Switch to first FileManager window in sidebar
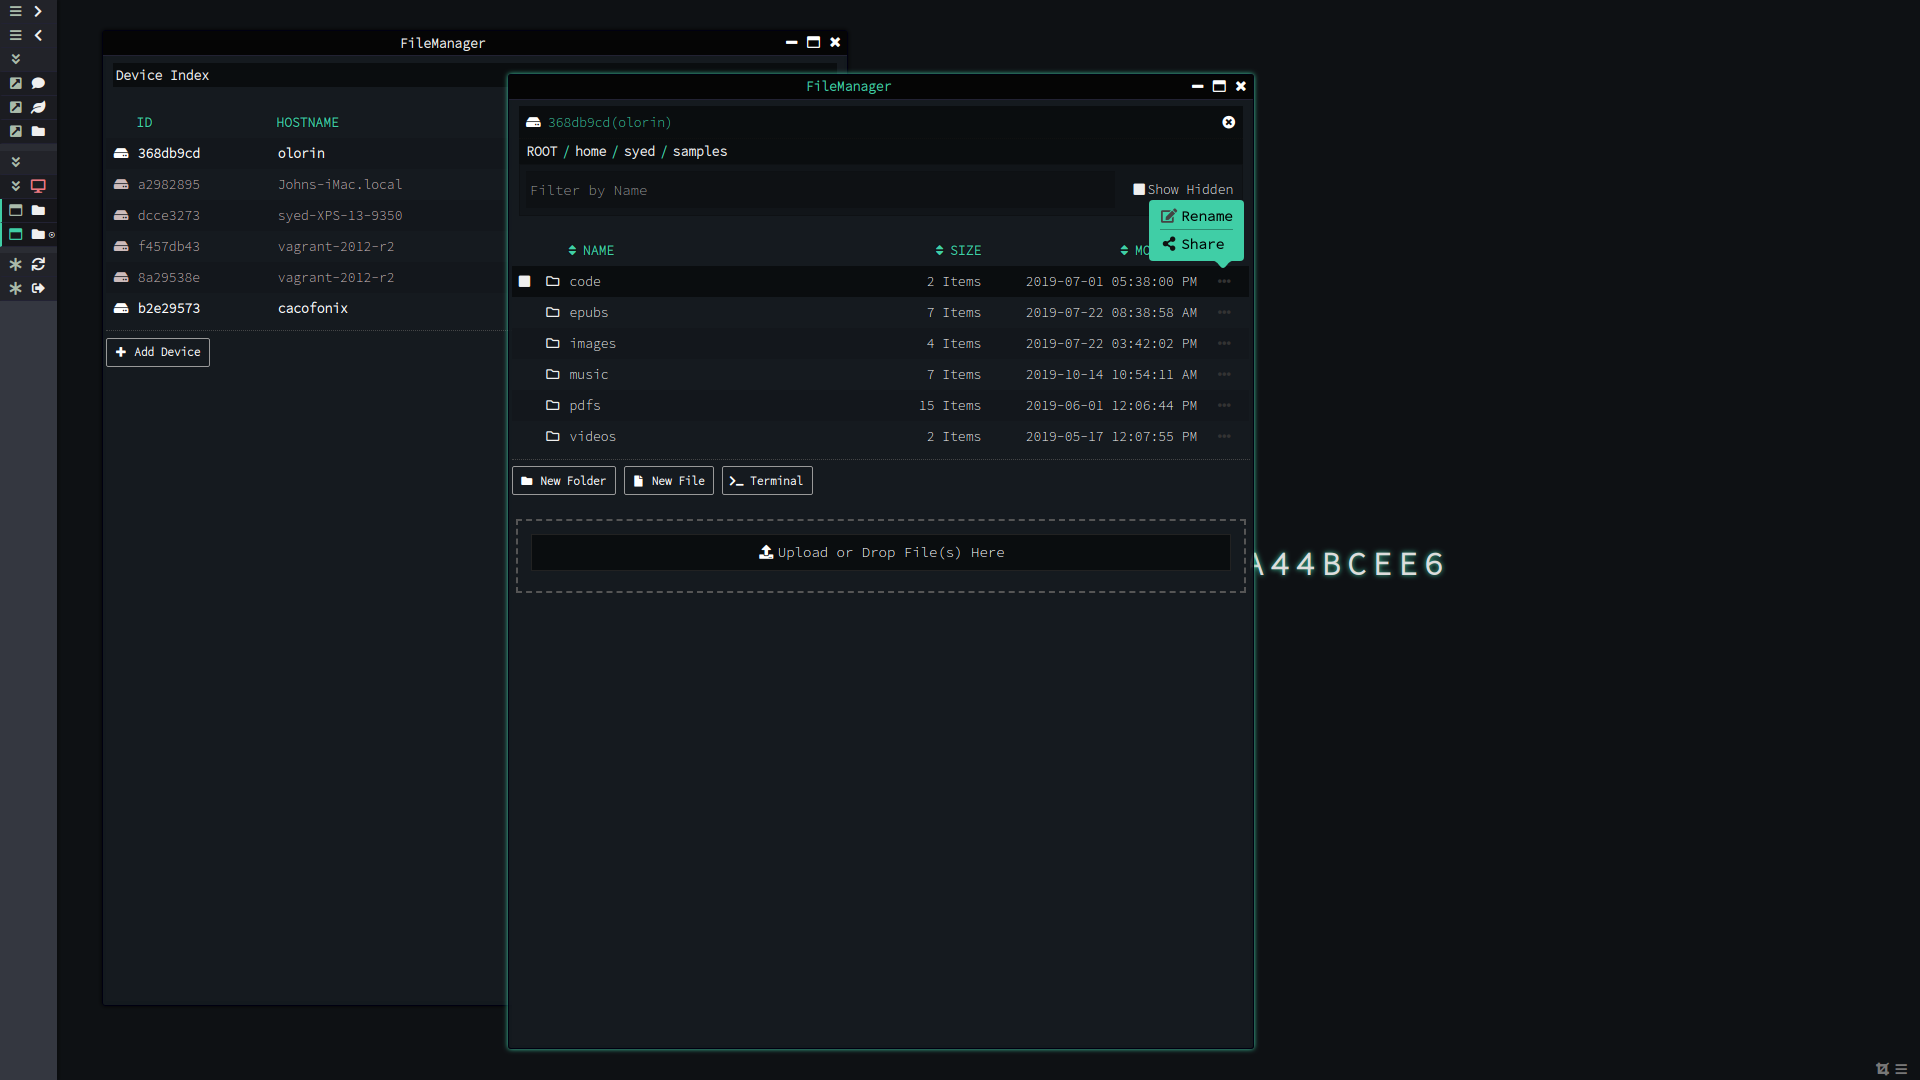This screenshot has height=1080, width=1920. click(x=28, y=210)
